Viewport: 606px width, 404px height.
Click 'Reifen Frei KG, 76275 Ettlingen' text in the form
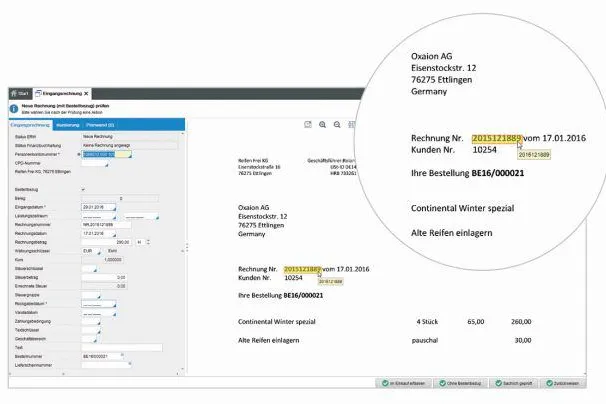click(43, 172)
